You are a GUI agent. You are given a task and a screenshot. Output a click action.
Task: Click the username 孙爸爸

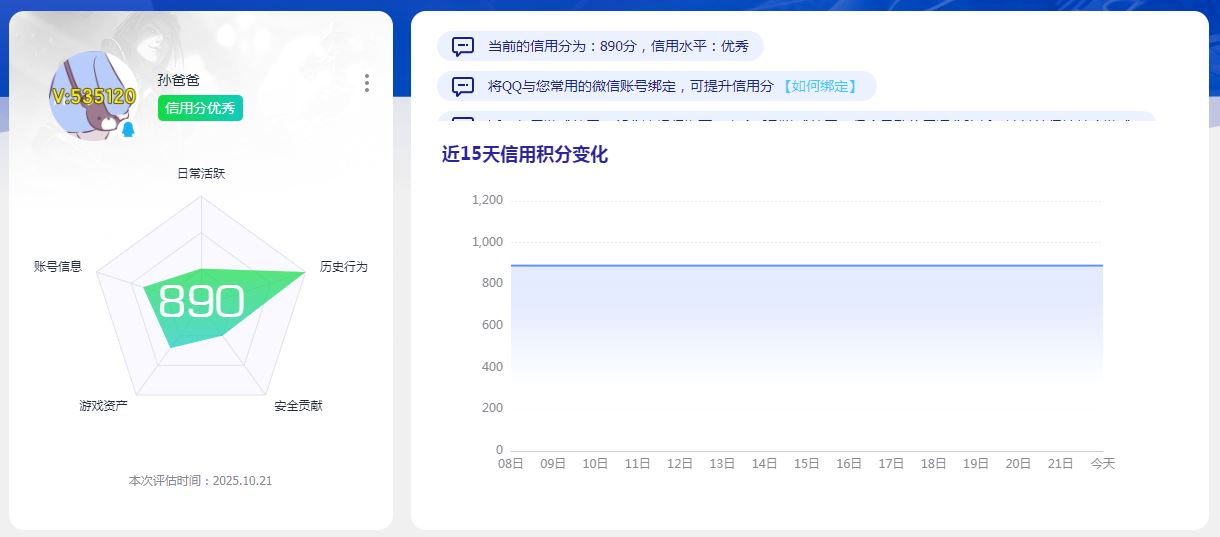178,80
